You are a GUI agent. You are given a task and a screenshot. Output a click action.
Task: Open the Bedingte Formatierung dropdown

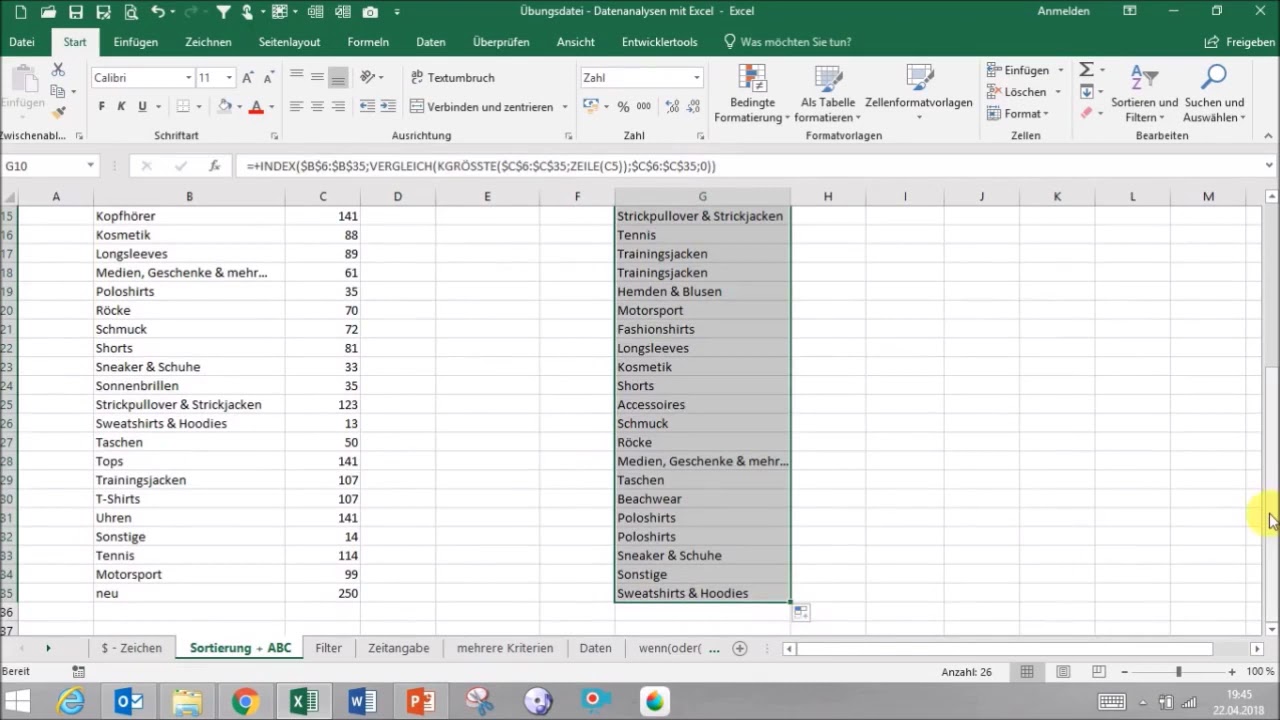[752, 95]
